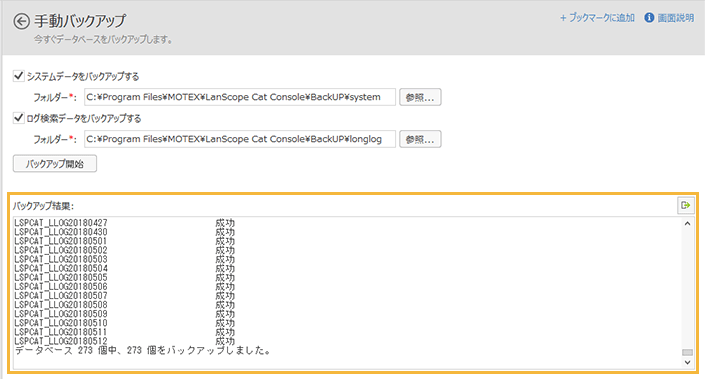Image resolution: width=705 pixels, height=379 pixels.
Task: Click the back arrow icon beside 手動バックアップ
Action: point(21,21)
